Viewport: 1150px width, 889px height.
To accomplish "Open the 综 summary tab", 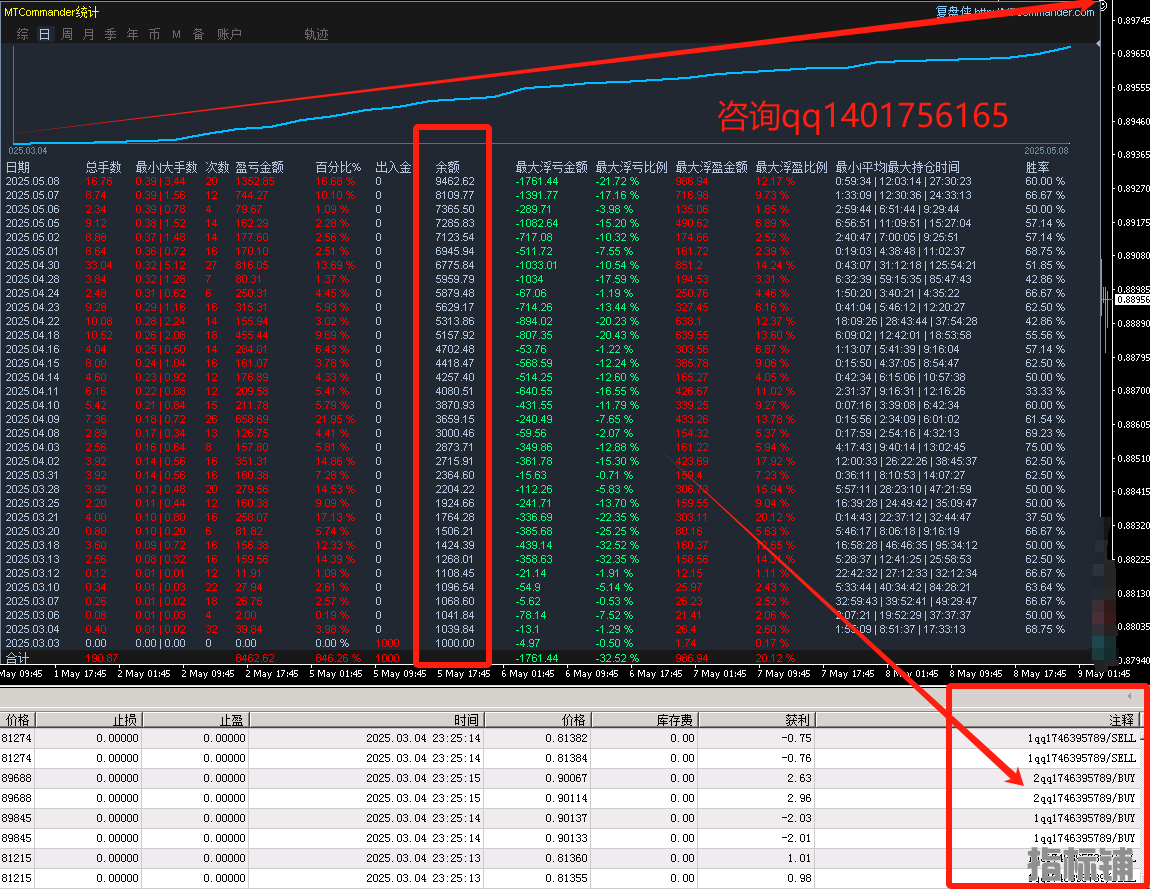I will pyautogui.click(x=23, y=34).
